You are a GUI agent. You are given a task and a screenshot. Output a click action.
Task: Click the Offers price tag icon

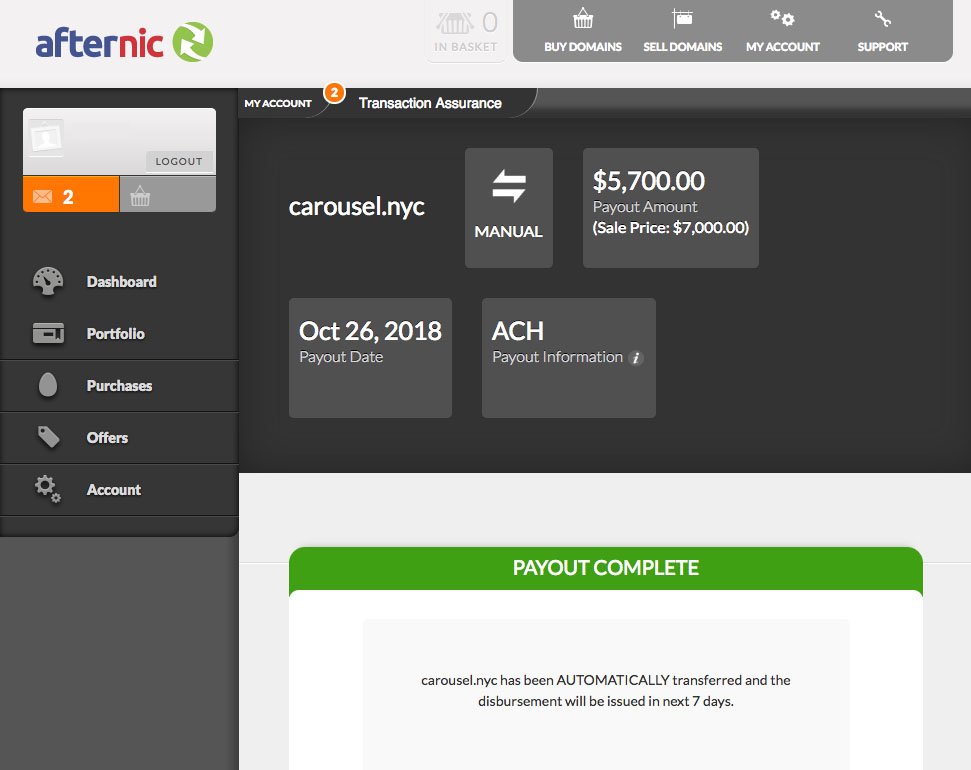click(x=48, y=437)
